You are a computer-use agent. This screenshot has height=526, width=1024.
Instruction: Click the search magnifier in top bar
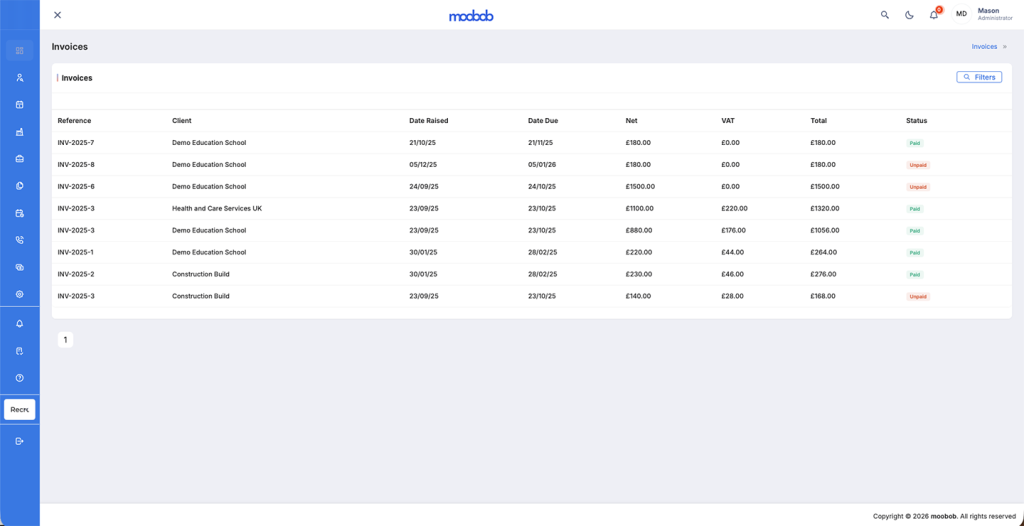click(884, 15)
